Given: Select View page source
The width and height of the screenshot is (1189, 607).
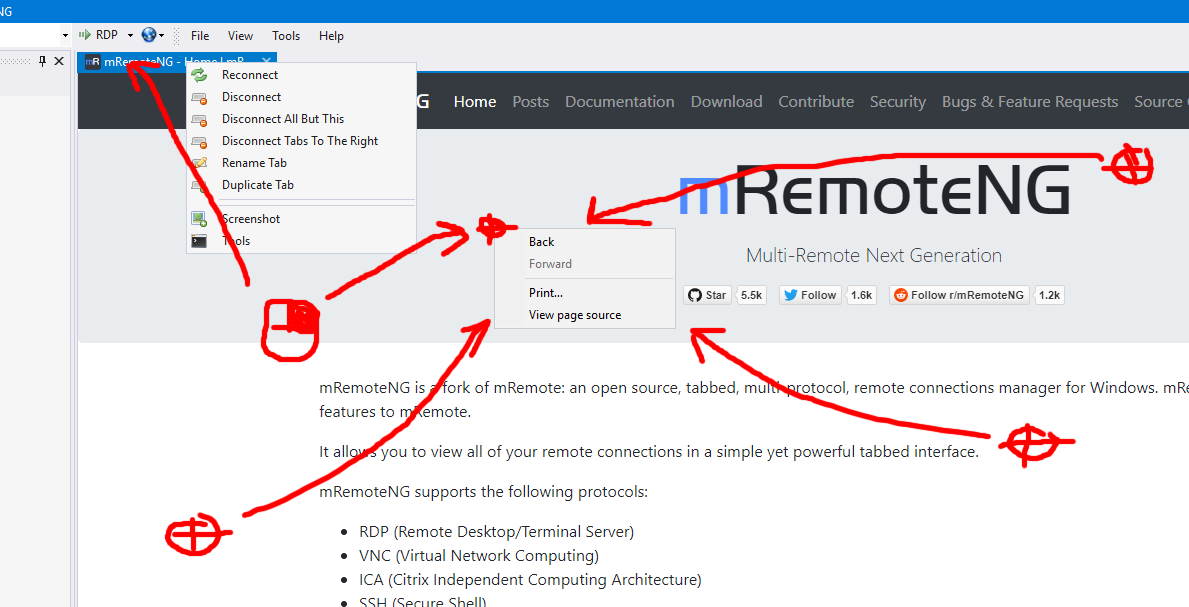Looking at the screenshot, I should click(x=584, y=315).
